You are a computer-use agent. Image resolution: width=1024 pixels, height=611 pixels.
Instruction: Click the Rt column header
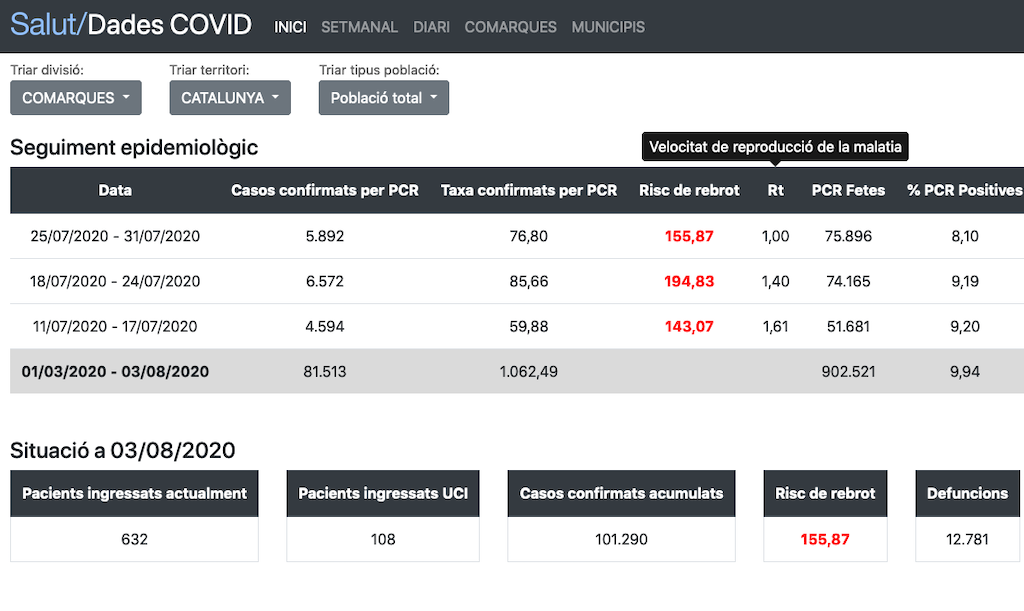coord(775,190)
